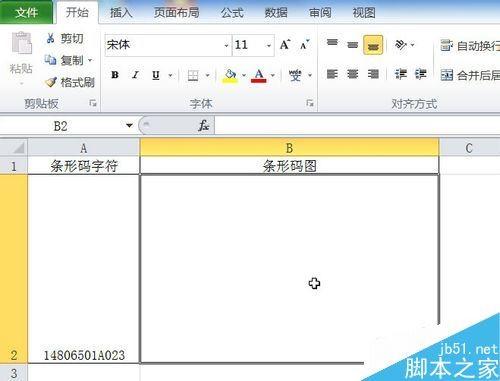Open the font name dropdown (宋体)

pos(226,45)
